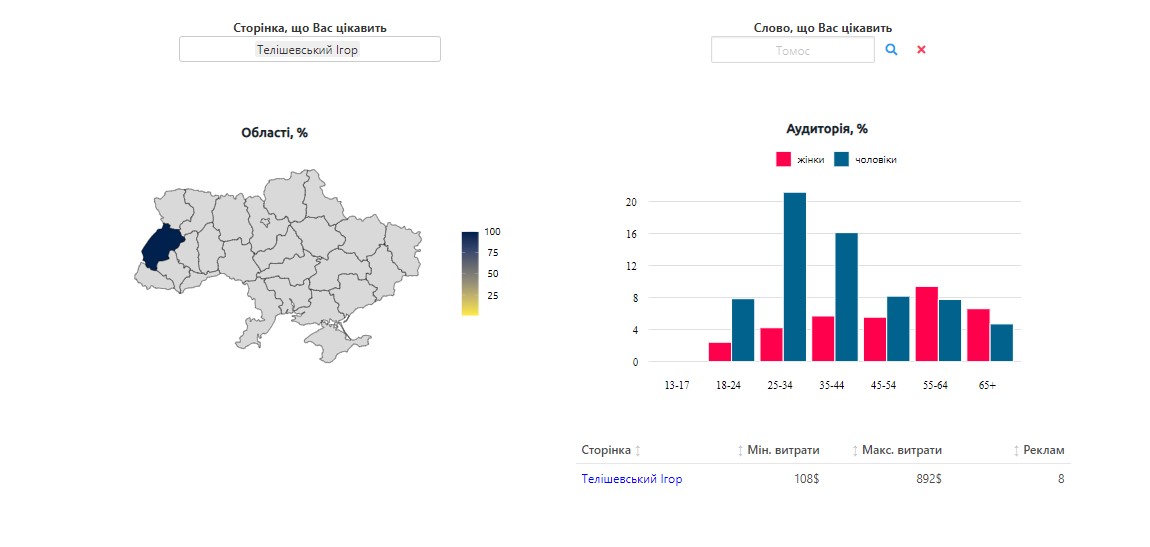Click the Томос word input field
Image resolution: width=1150 pixels, height=547 pixels.
[x=792, y=50]
